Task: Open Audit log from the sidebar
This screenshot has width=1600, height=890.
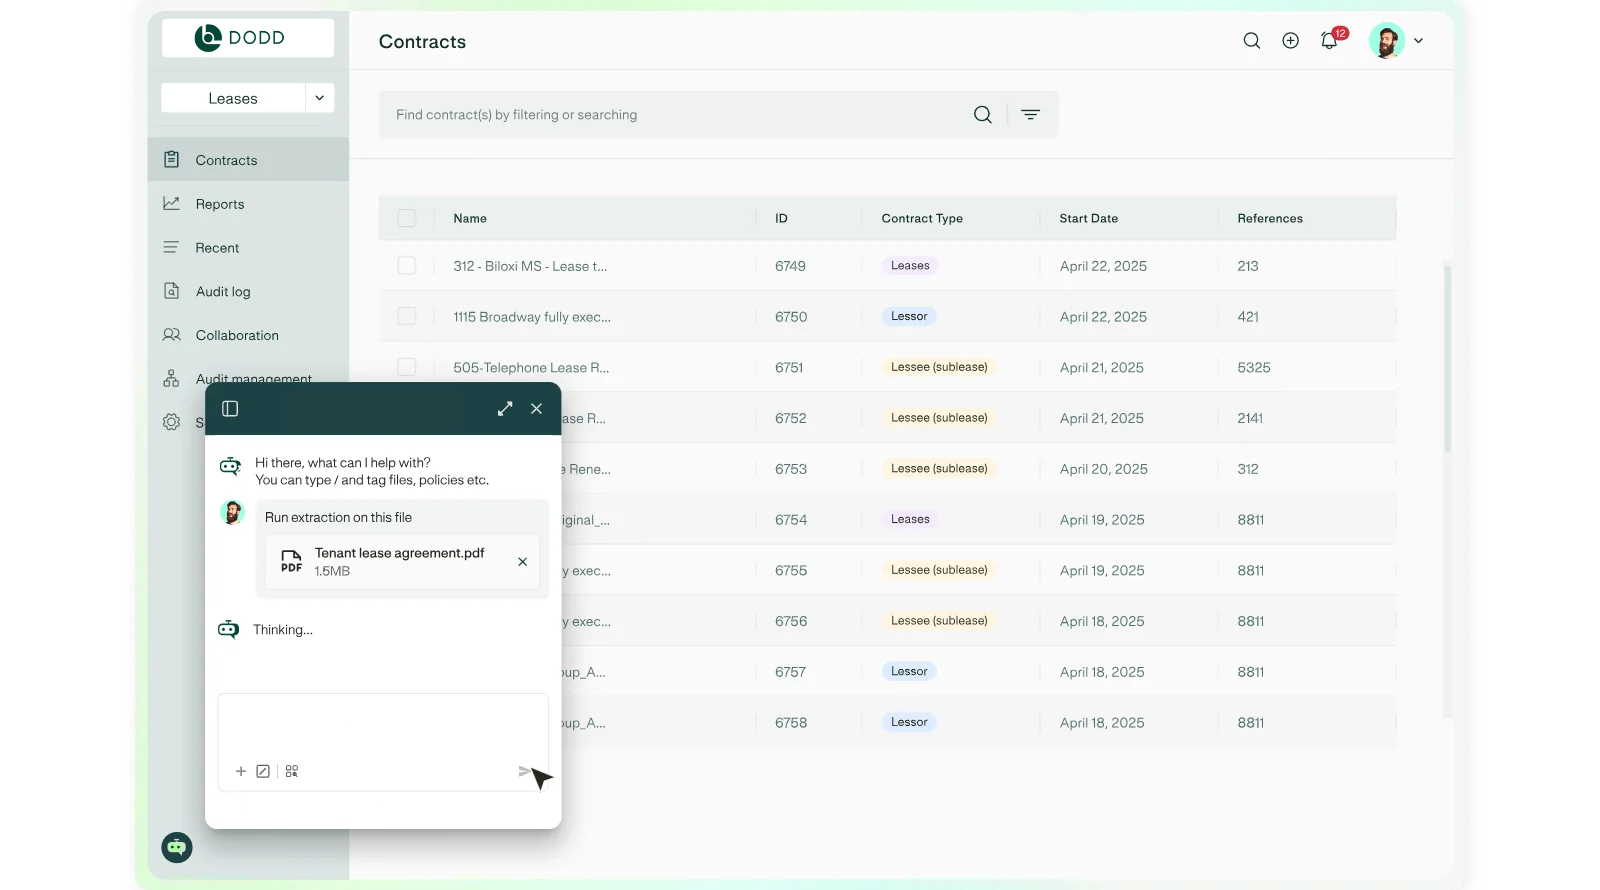Action: (223, 292)
